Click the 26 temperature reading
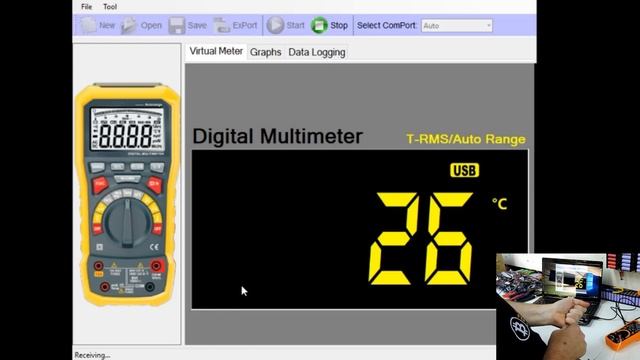This screenshot has height=360, width=640. tap(421, 238)
